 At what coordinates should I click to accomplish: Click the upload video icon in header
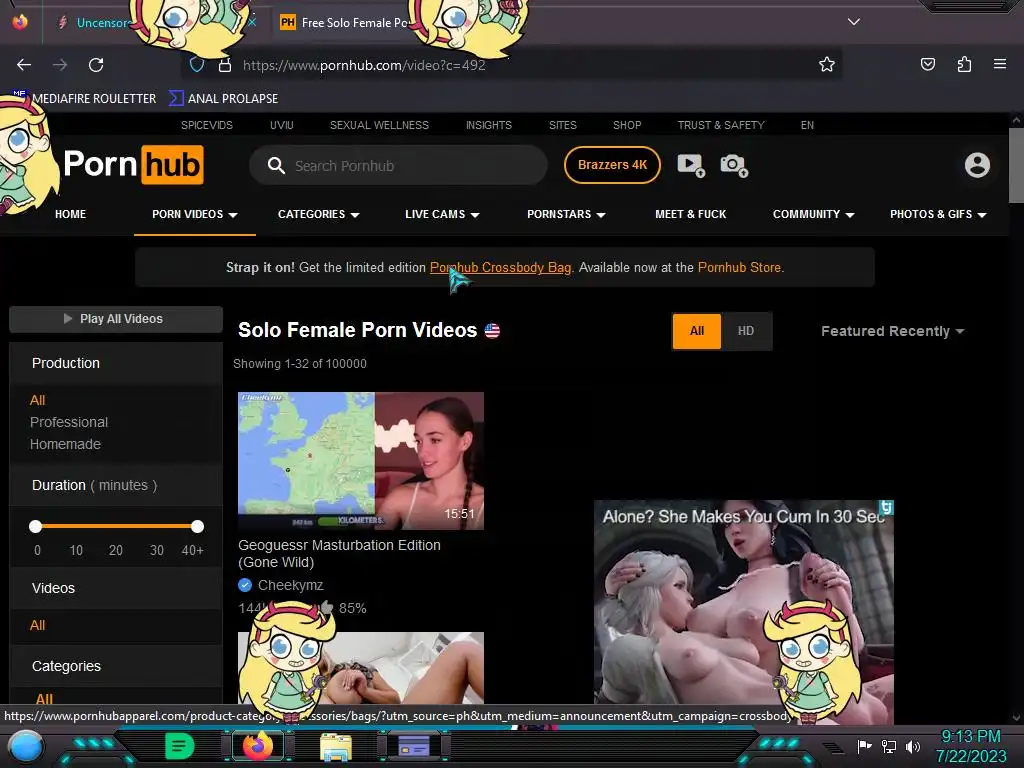[x=691, y=165]
